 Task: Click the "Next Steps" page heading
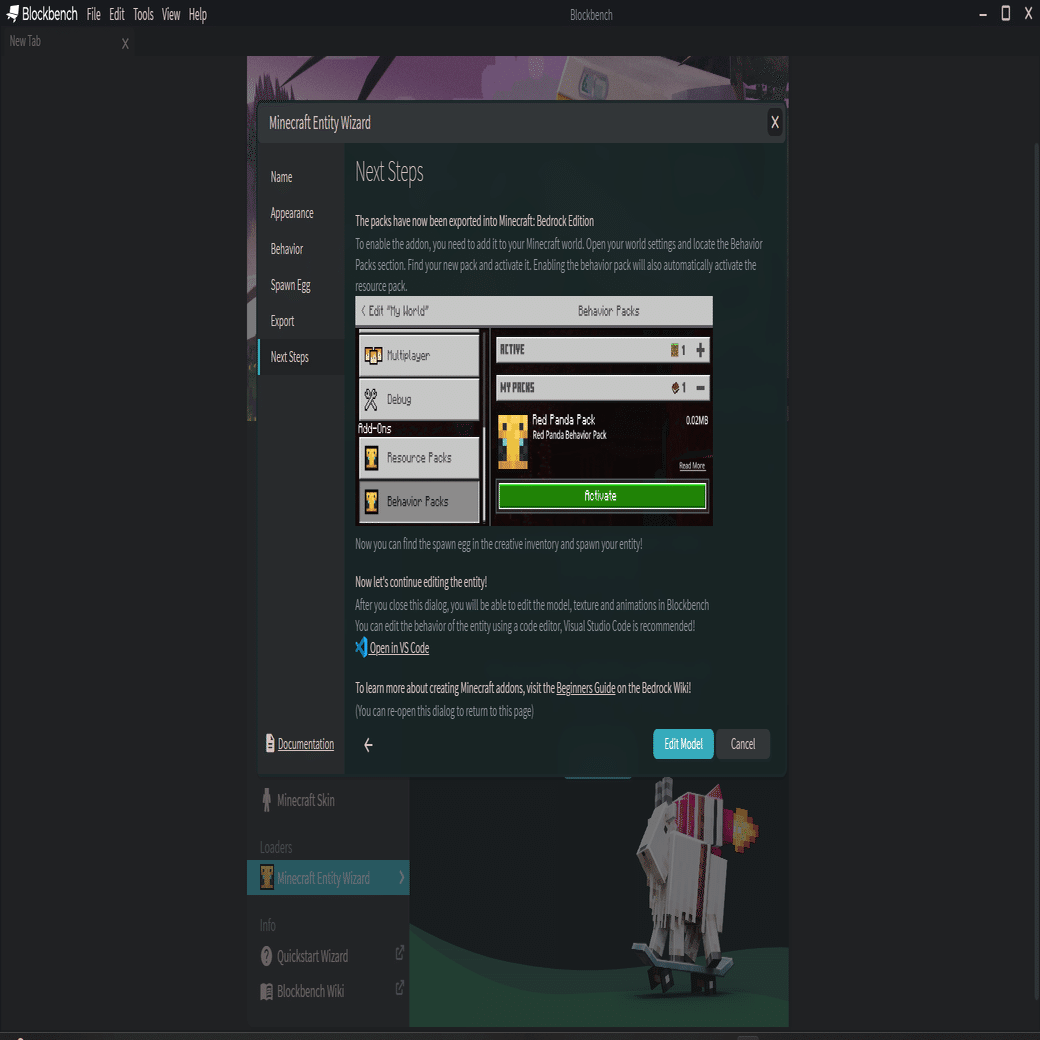(389, 172)
